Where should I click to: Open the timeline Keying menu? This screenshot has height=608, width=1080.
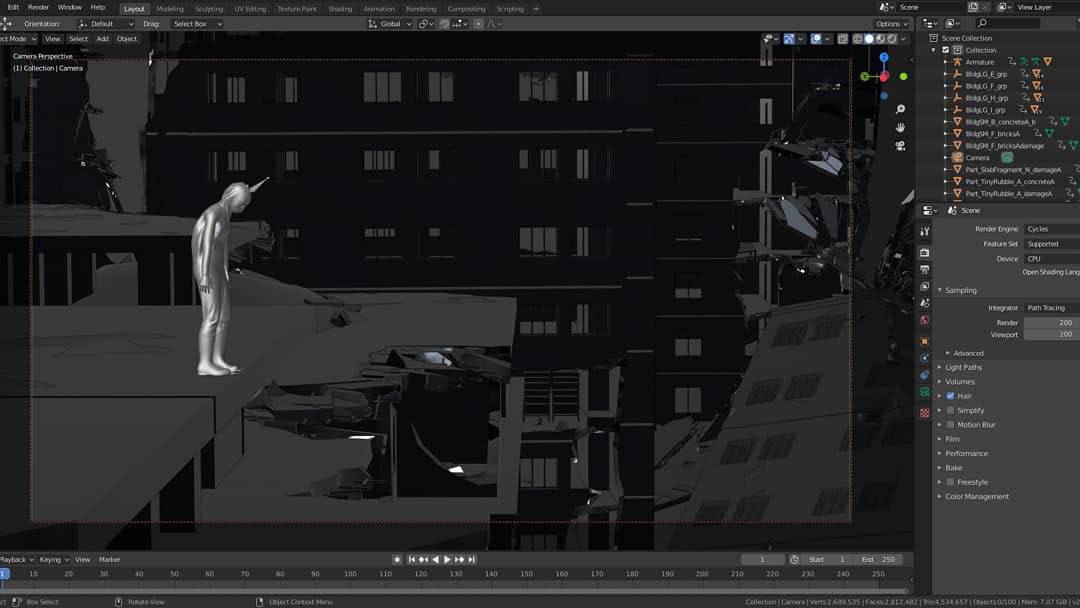[54, 560]
